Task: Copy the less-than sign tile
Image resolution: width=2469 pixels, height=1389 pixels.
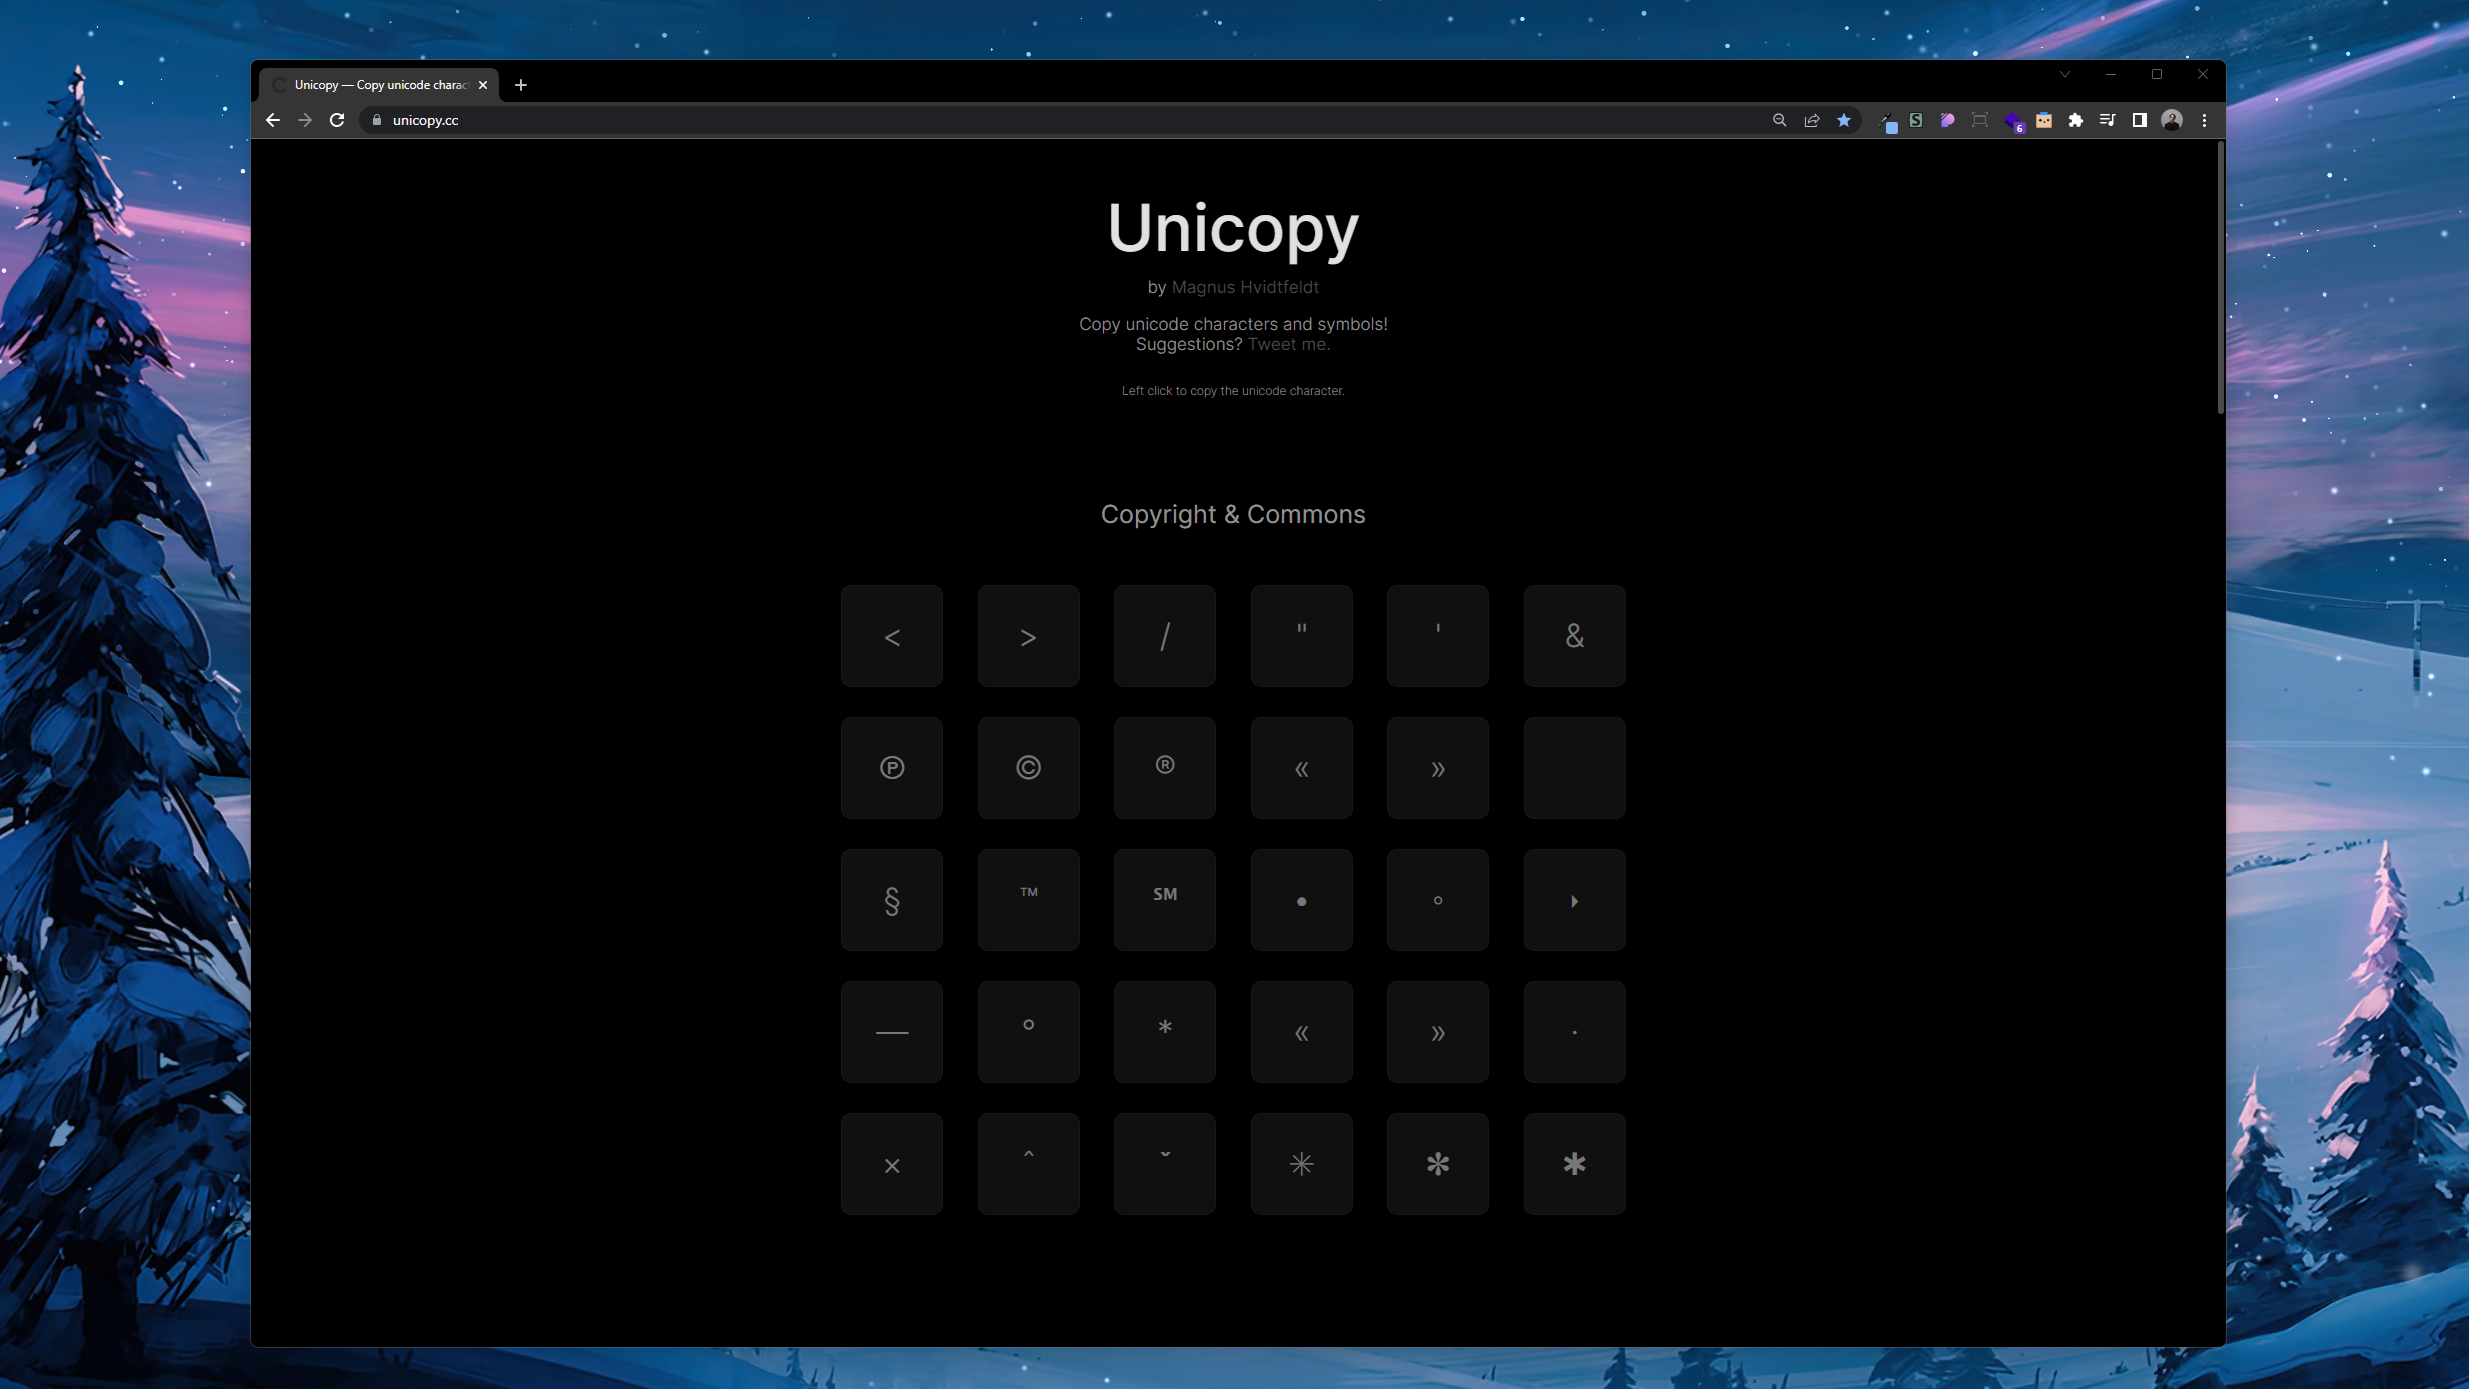Action: coord(891,636)
